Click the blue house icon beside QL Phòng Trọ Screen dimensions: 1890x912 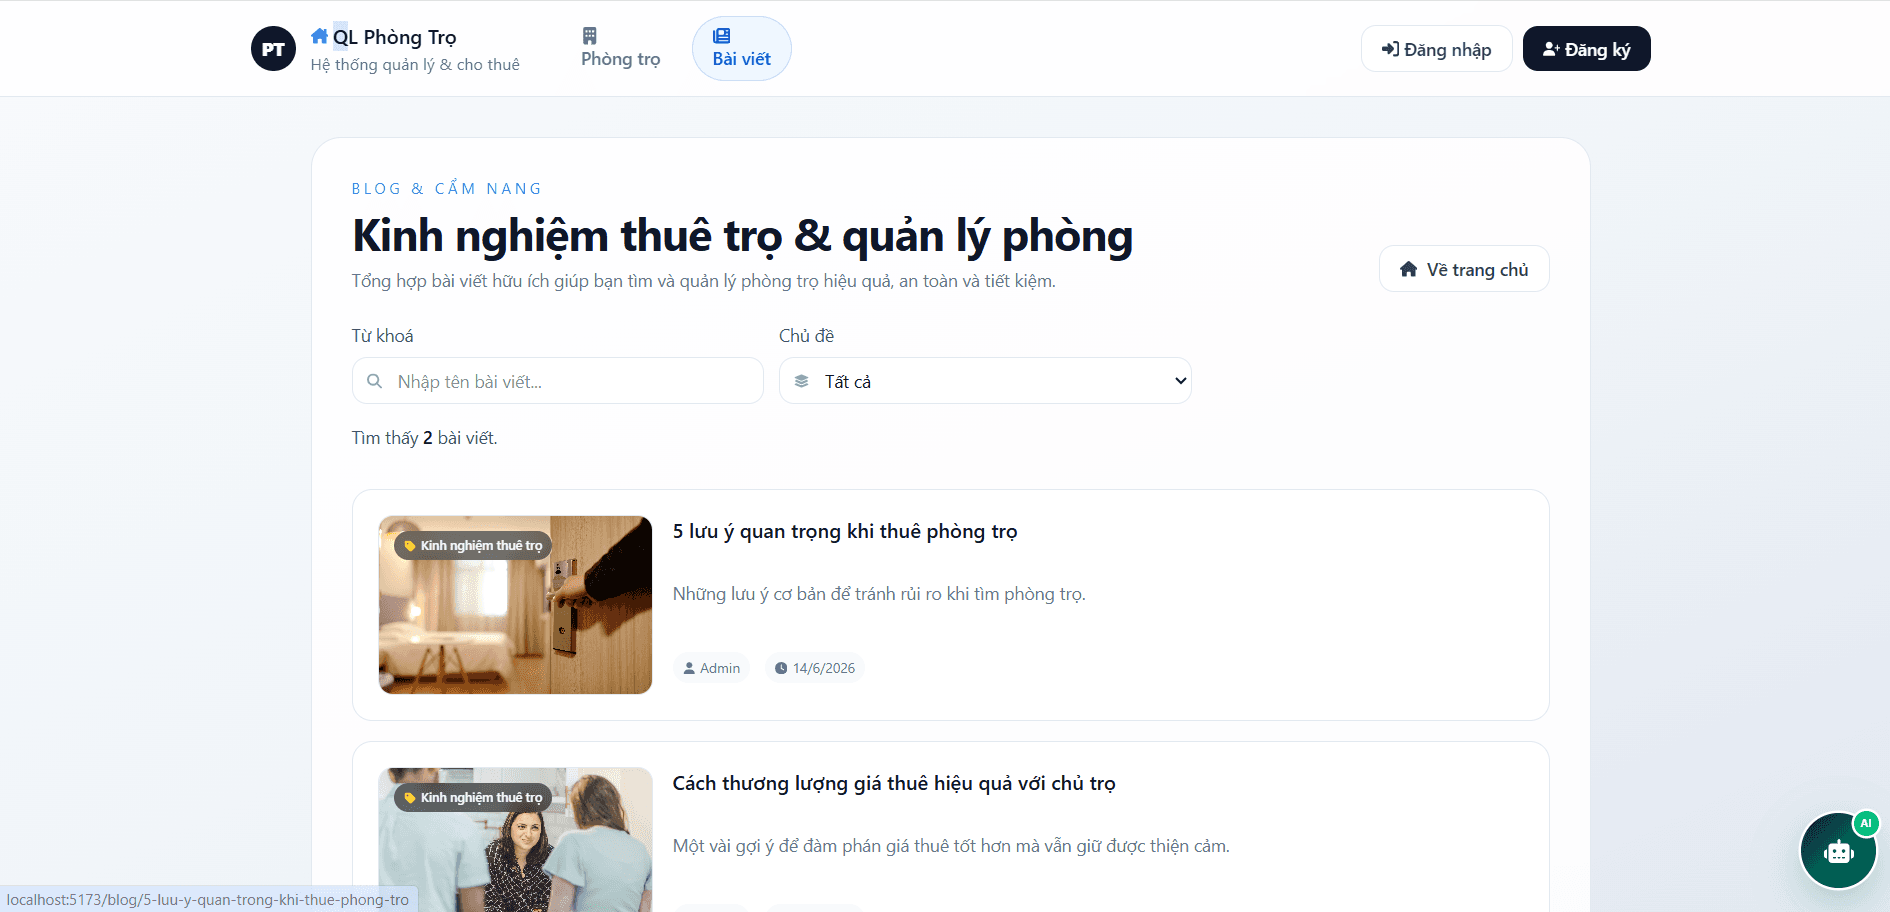320,36
